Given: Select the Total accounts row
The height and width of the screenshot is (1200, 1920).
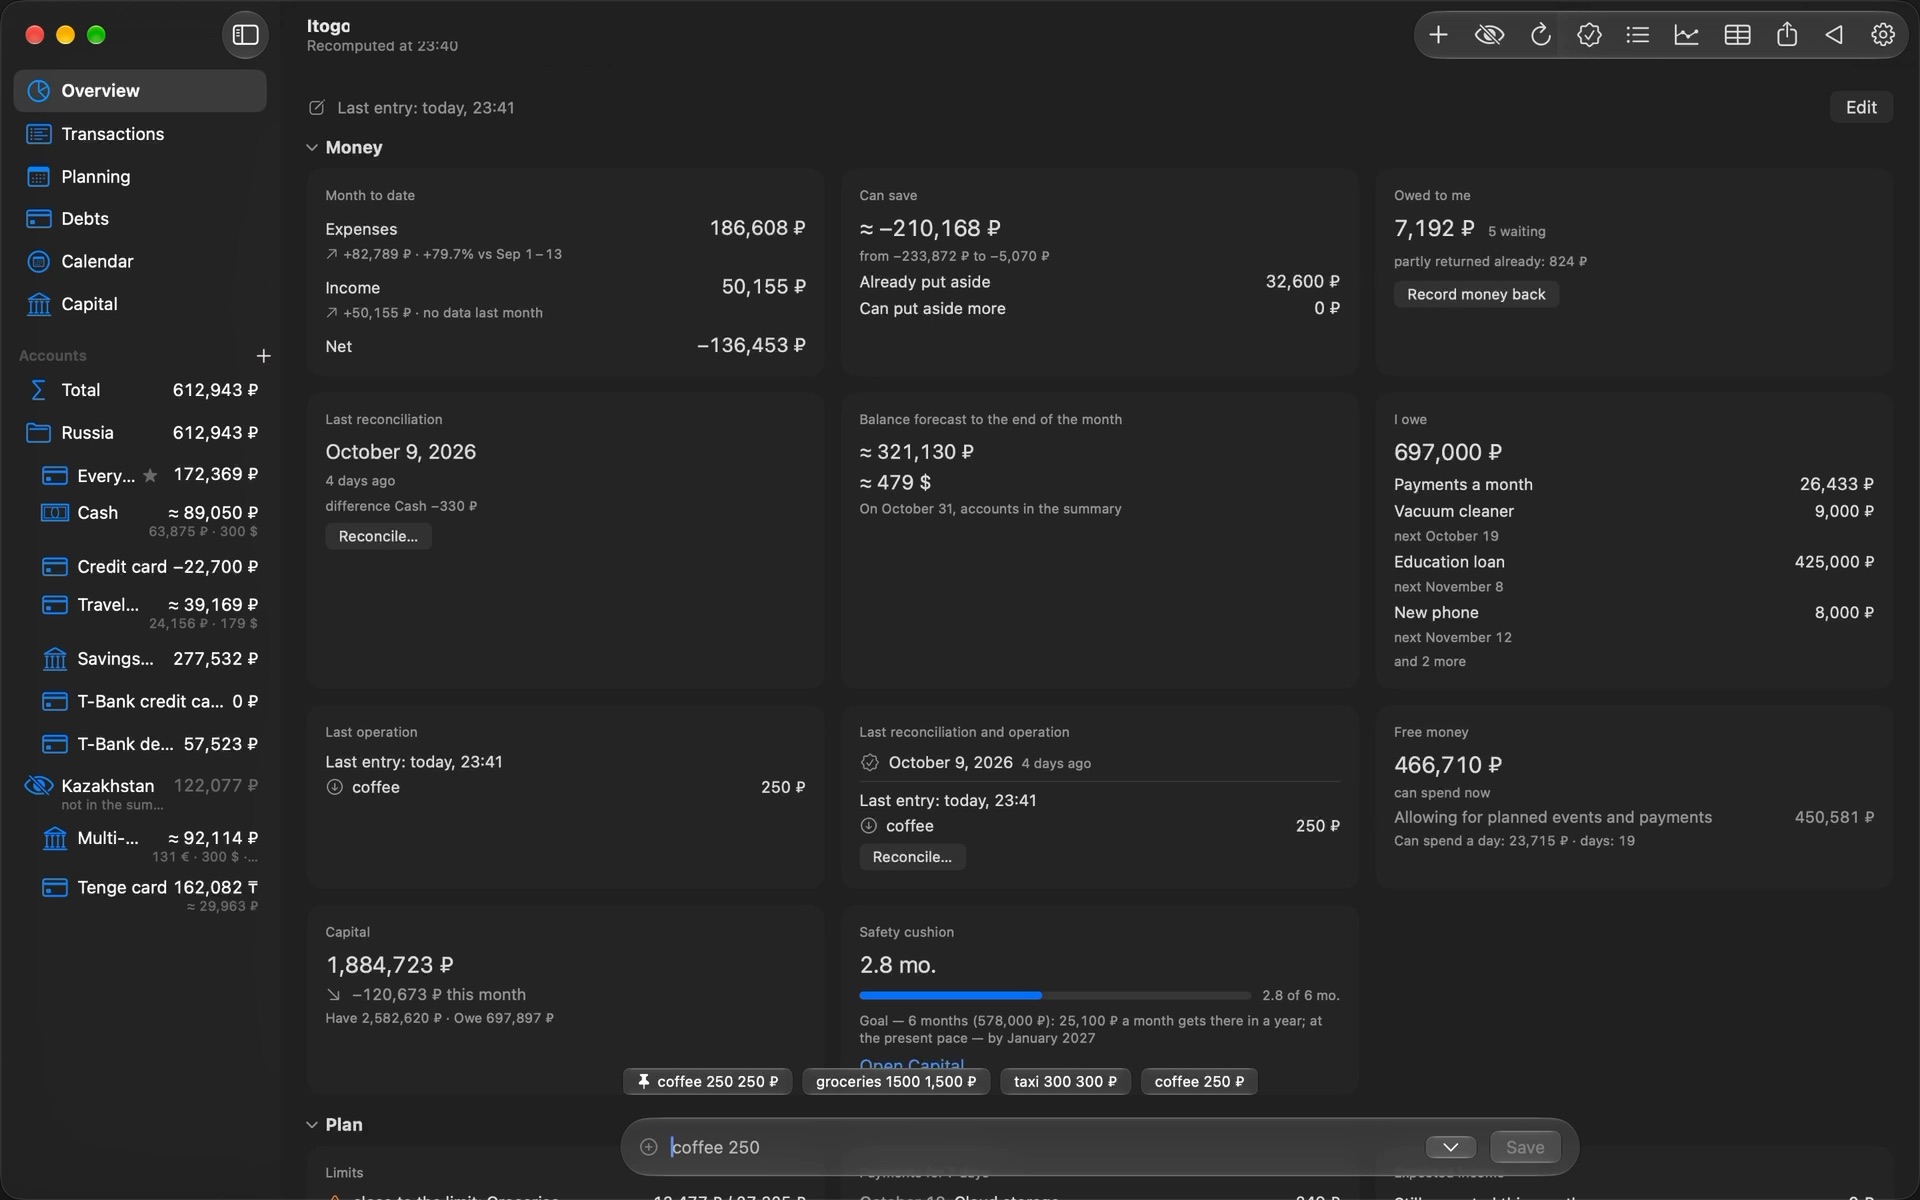Looking at the screenshot, I should (x=140, y=390).
